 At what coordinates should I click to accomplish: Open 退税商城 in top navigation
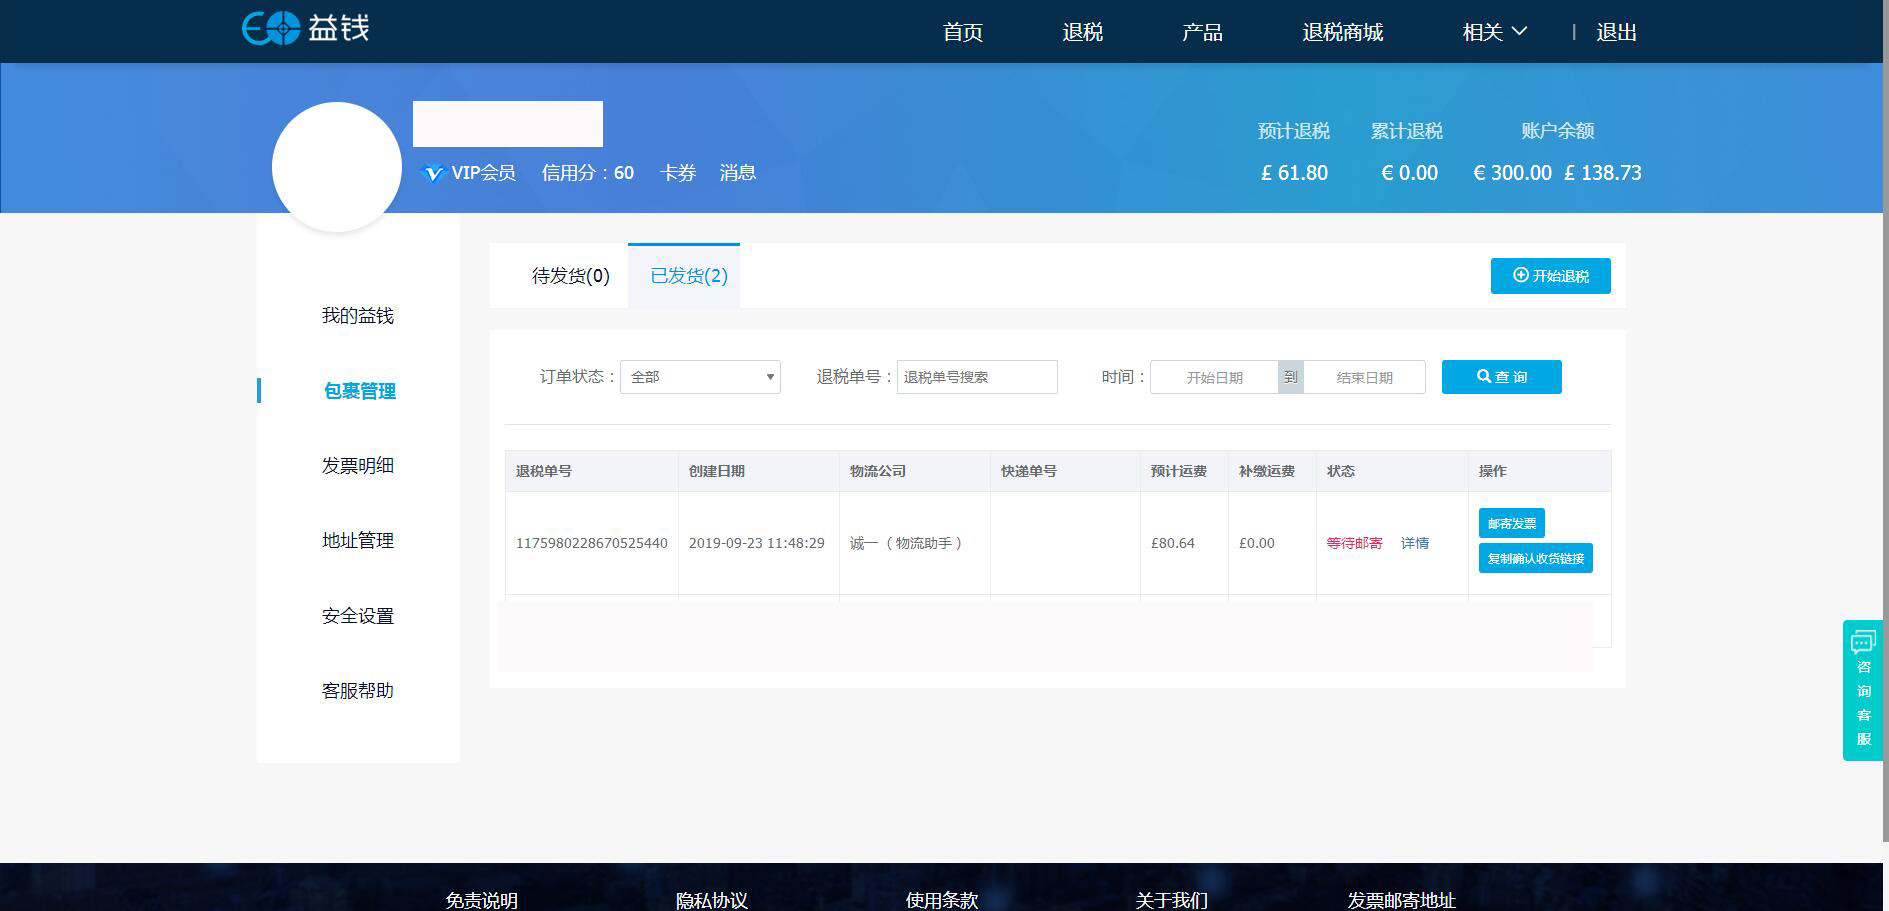pyautogui.click(x=1343, y=32)
